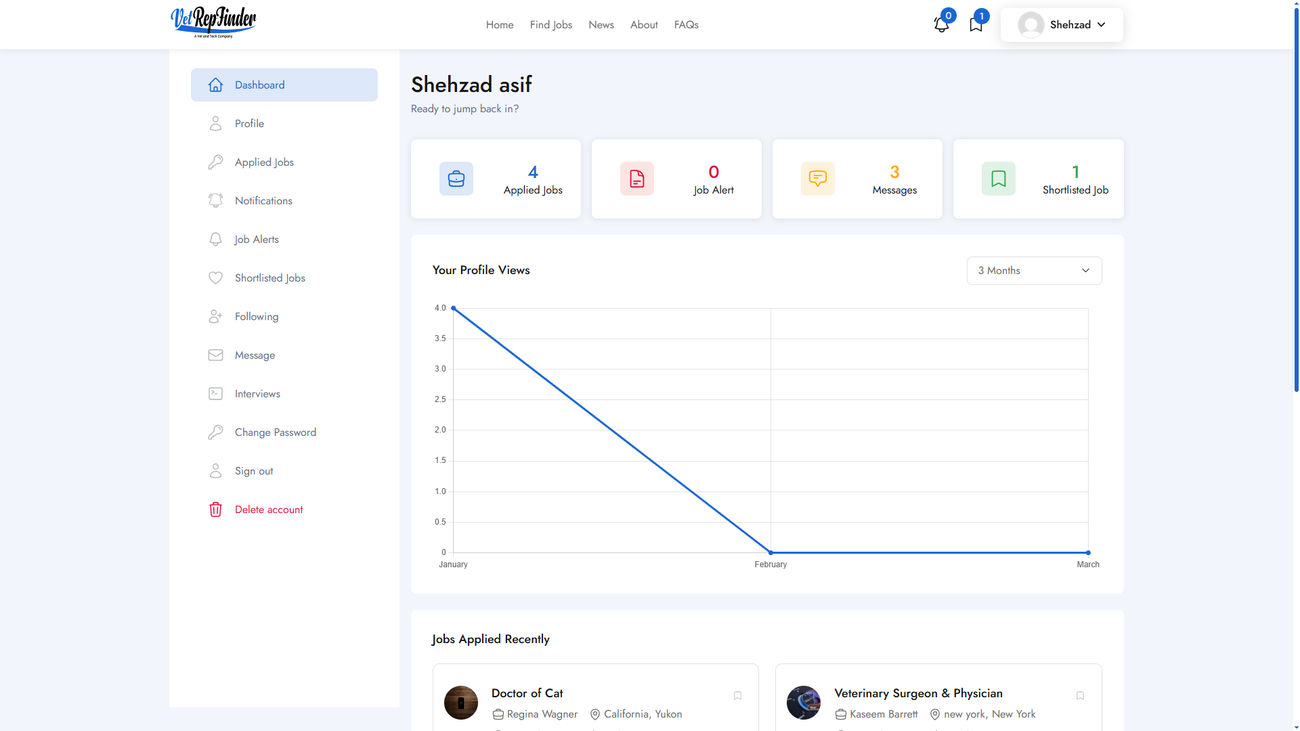Open News in the top navigation

(x=601, y=25)
